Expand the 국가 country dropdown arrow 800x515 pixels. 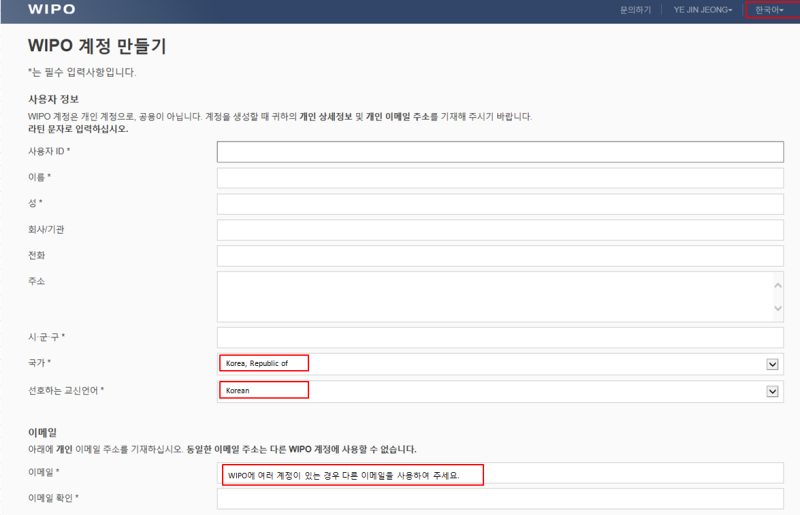click(x=772, y=364)
